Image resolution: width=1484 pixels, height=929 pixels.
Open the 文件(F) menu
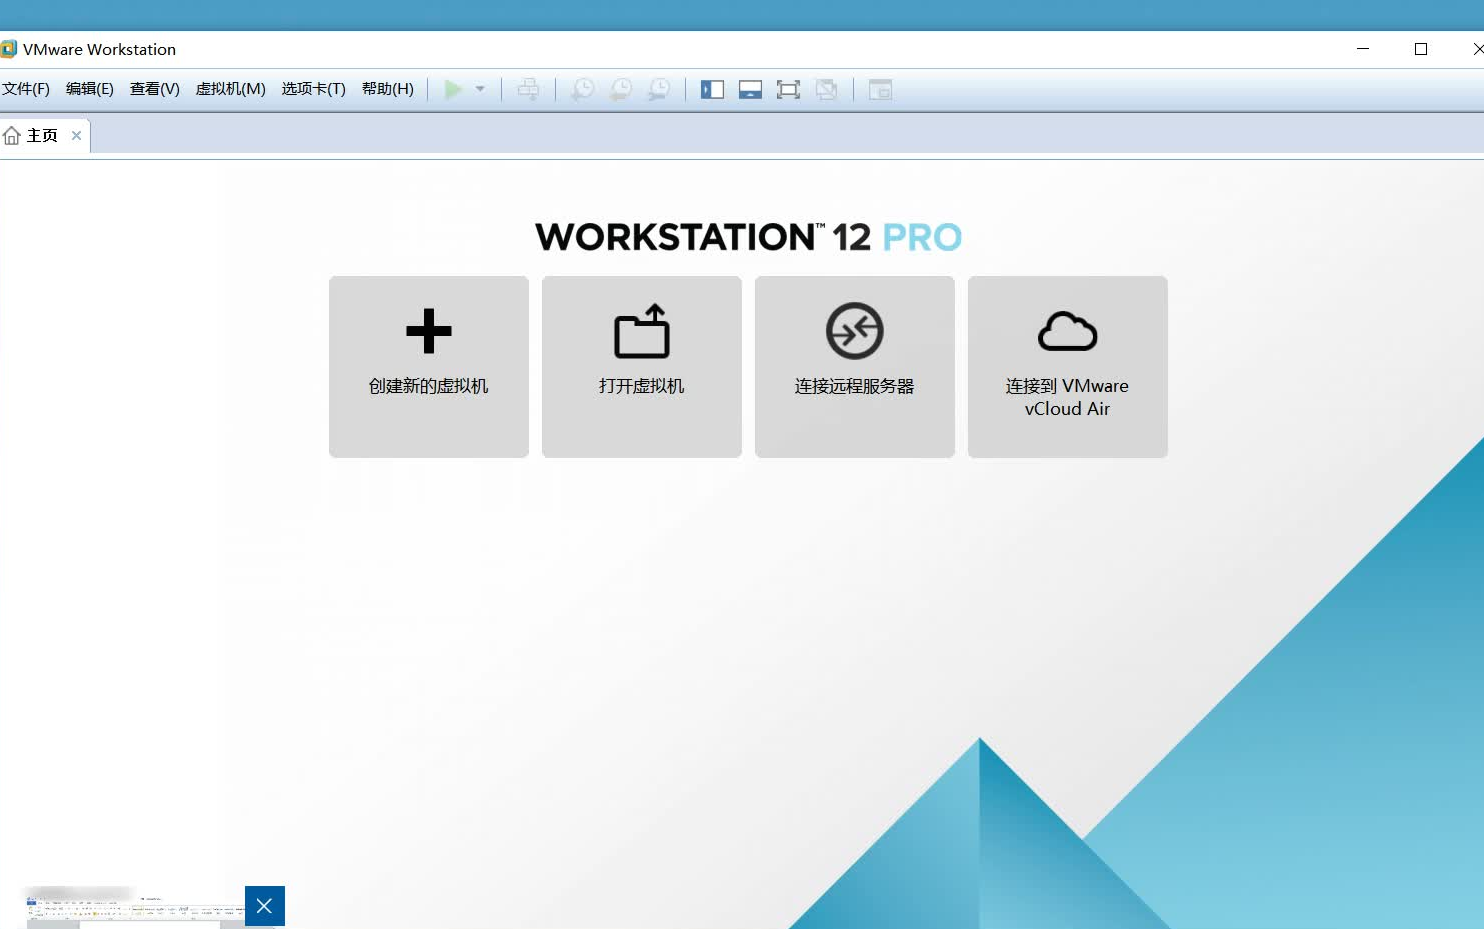[x=26, y=89]
